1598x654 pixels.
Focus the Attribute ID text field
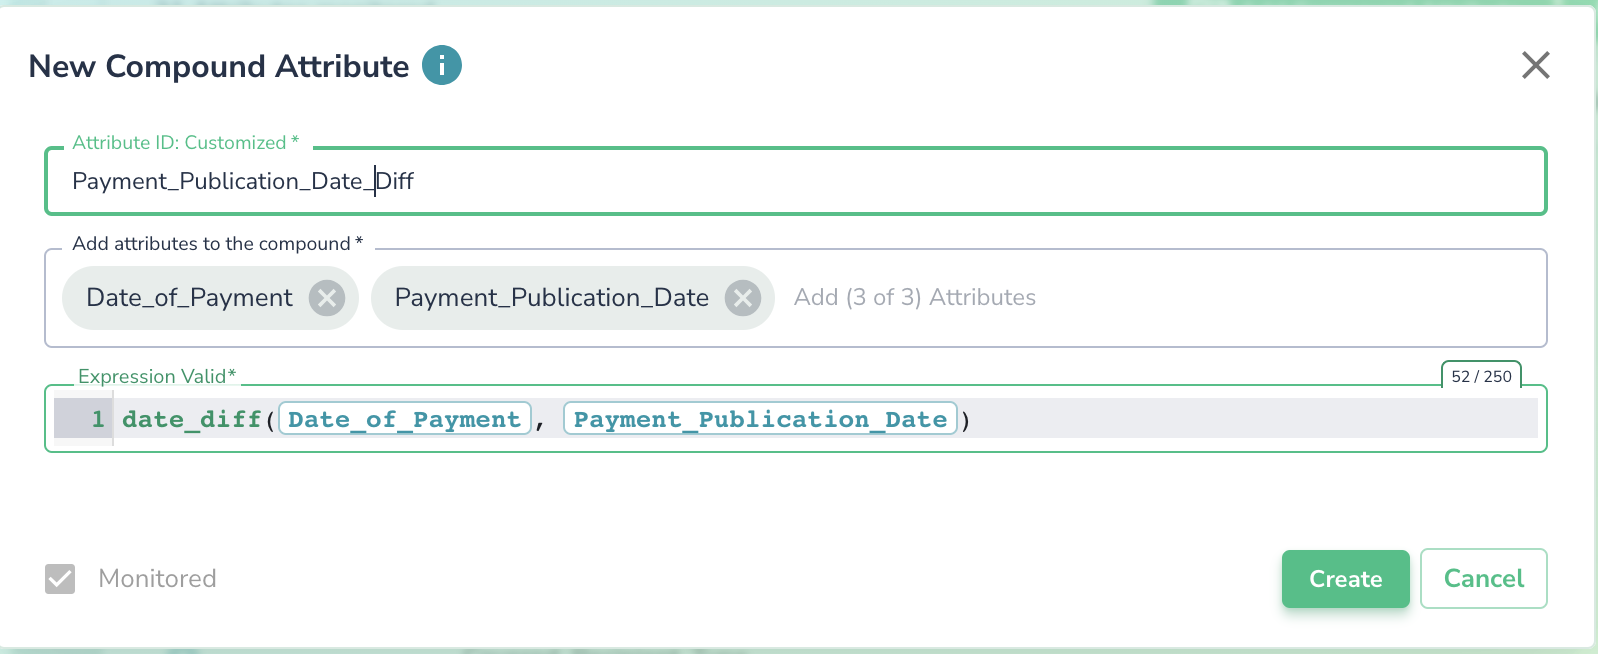(795, 181)
